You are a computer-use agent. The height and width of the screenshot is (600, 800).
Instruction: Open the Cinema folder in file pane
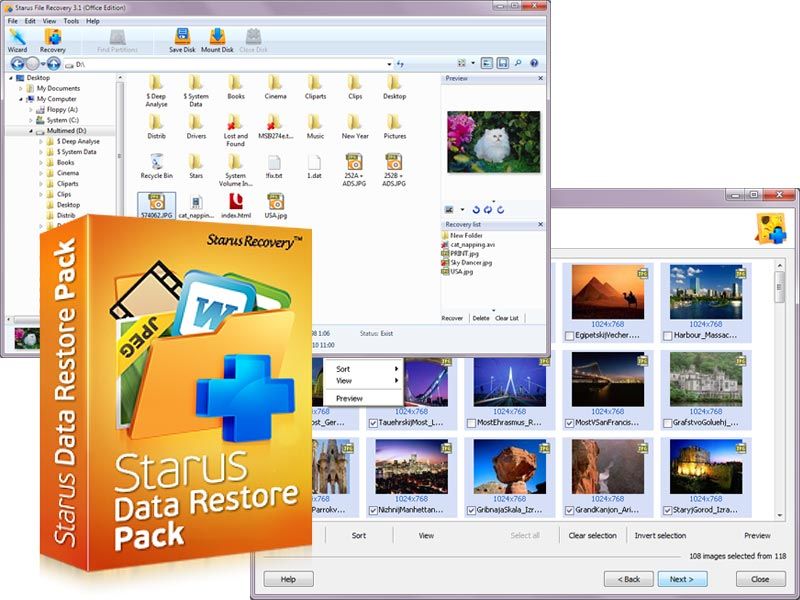pyautogui.click(x=276, y=87)
